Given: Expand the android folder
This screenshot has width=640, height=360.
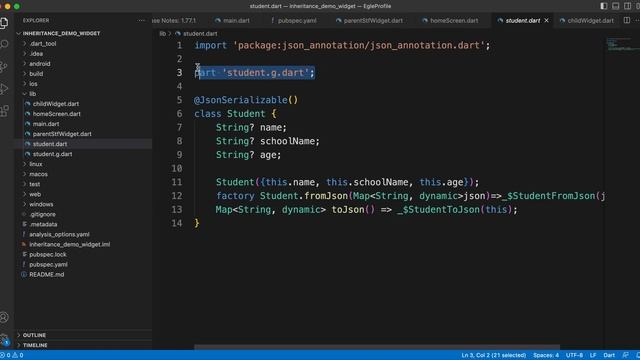Looking at the screenshot, I should click(x=40, y=64).
